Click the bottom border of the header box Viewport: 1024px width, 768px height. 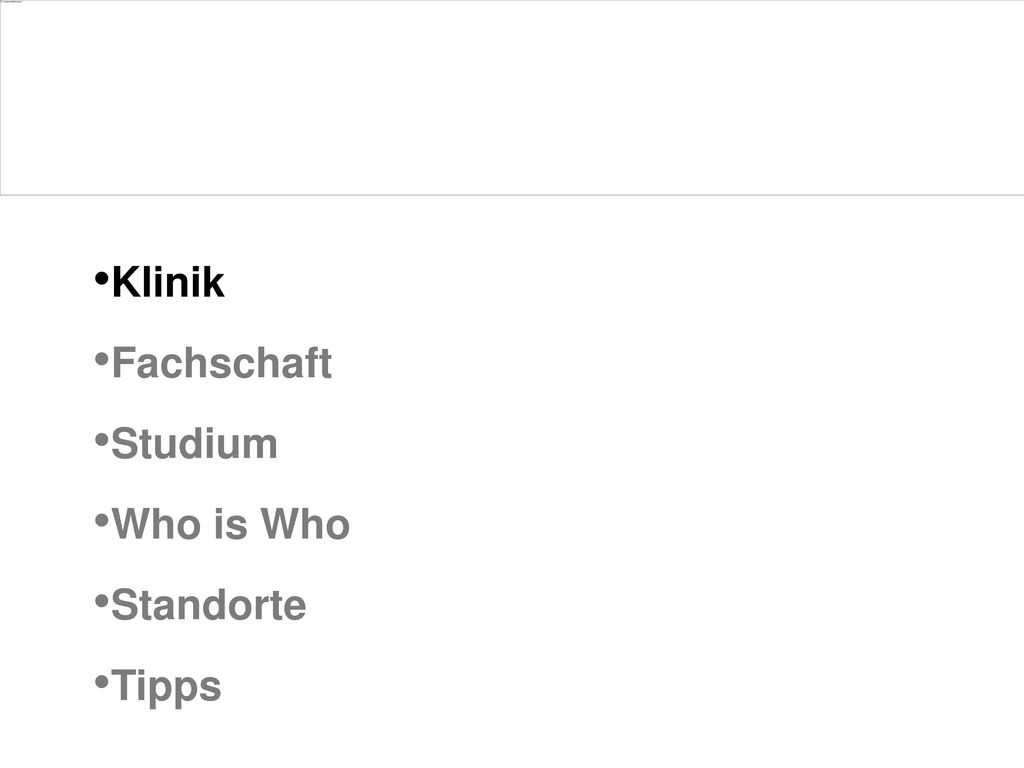pos(512,195)
